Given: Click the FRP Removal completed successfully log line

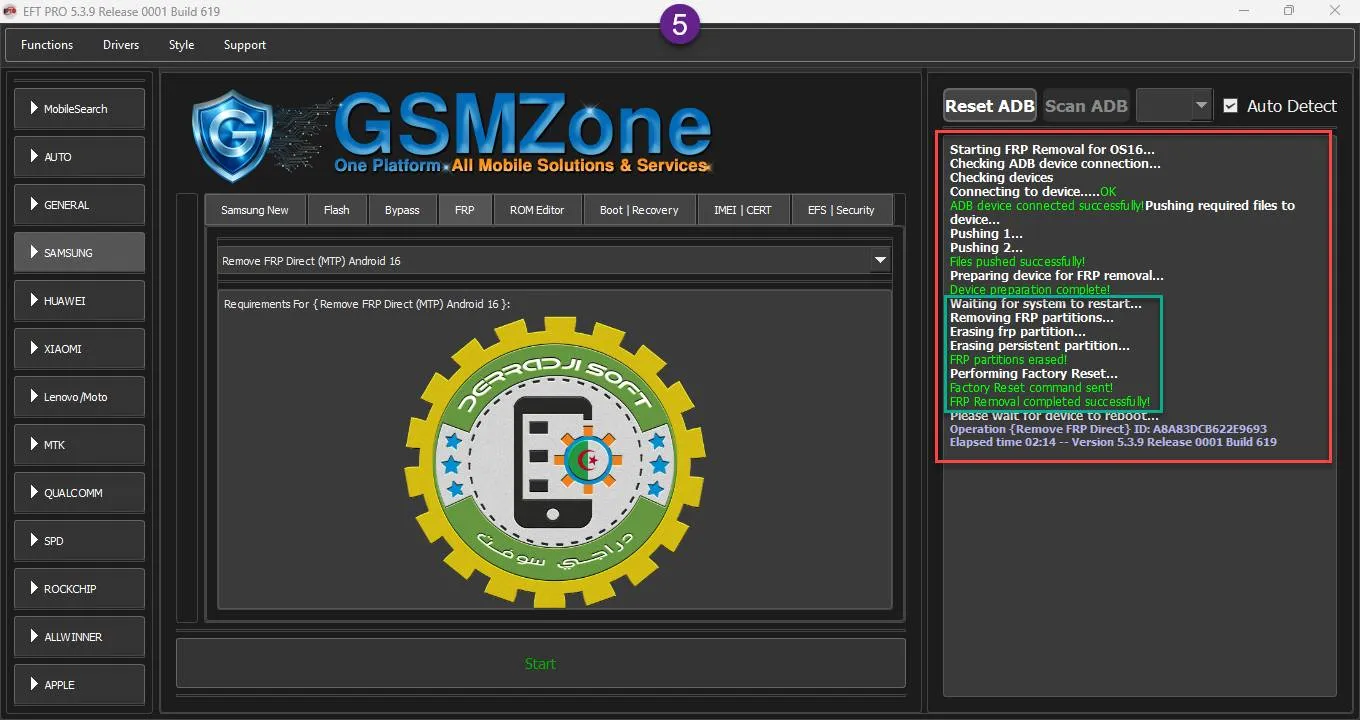Looking at the screenshot, I should (1049, 402).
